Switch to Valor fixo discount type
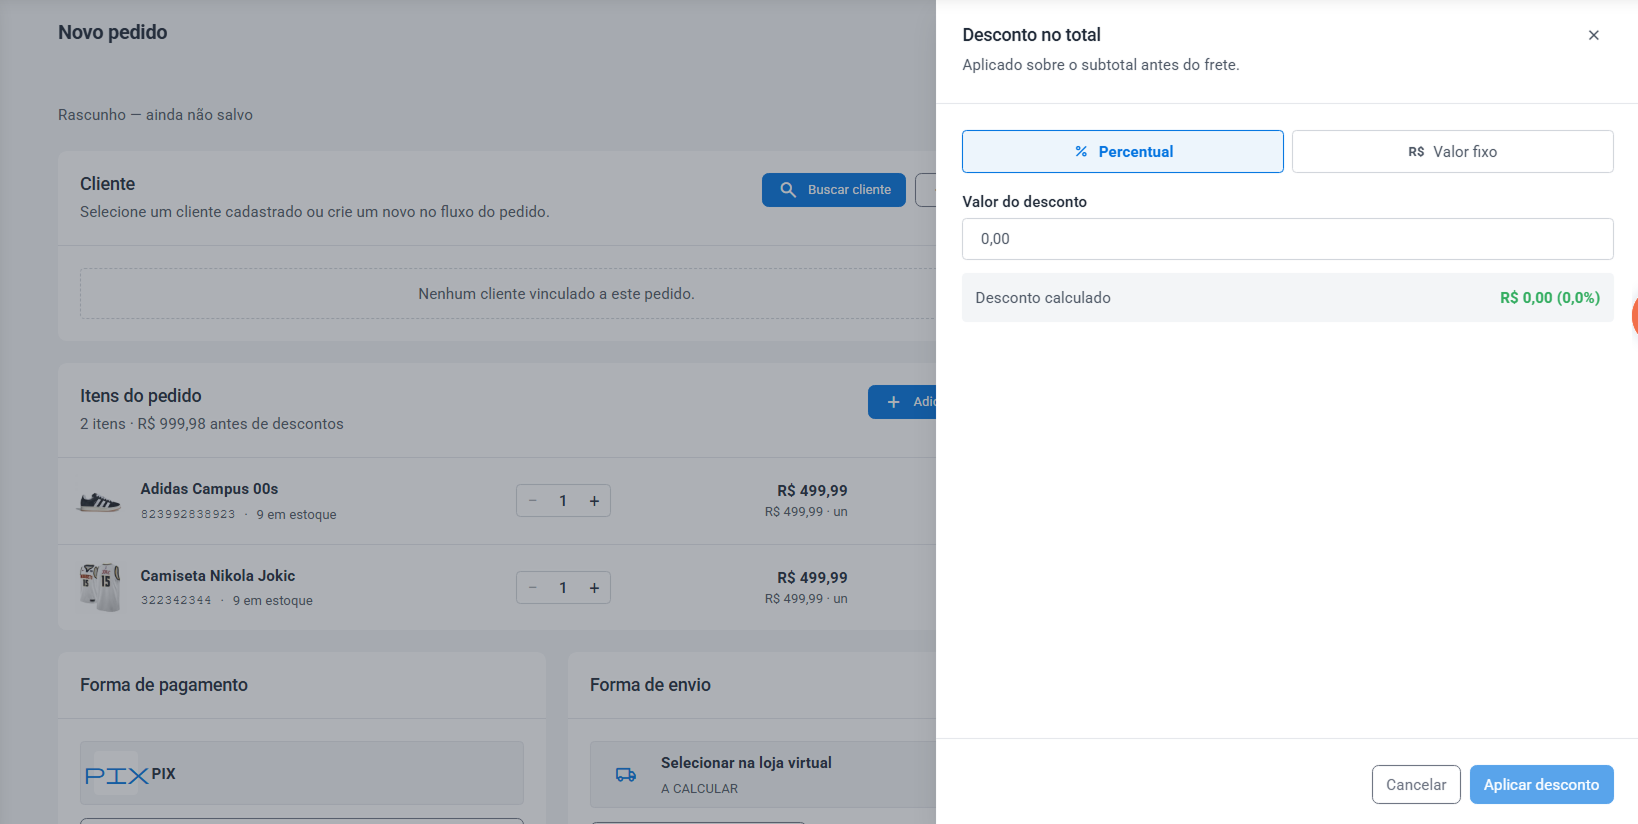The width and height of the screenshot is (1638, 824). [1452, 151]
